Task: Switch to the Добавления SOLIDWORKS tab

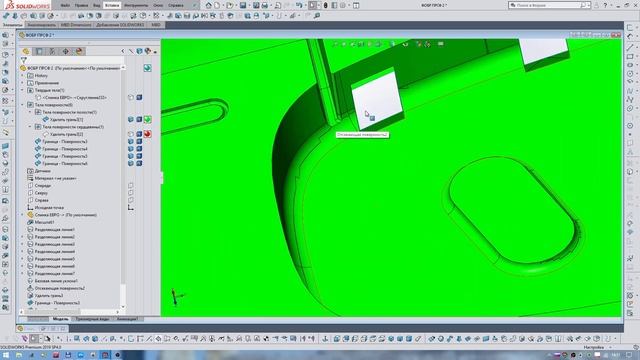Action: coord(120,25)
